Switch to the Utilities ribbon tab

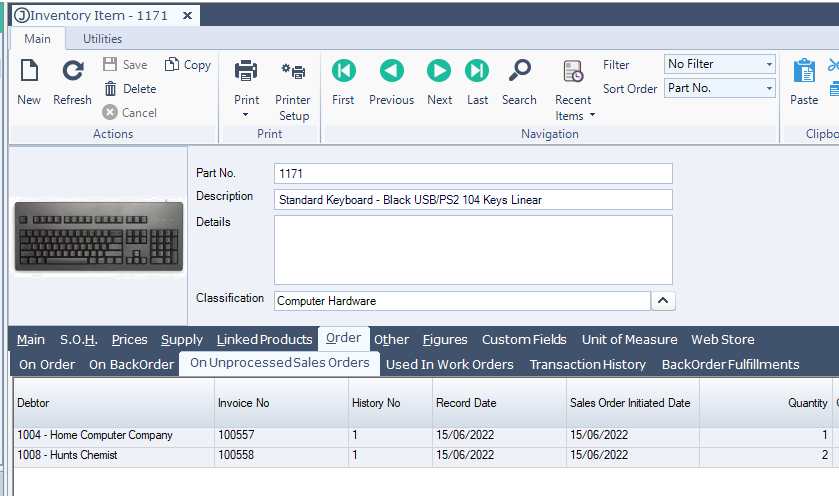click(x=102, y=39)
